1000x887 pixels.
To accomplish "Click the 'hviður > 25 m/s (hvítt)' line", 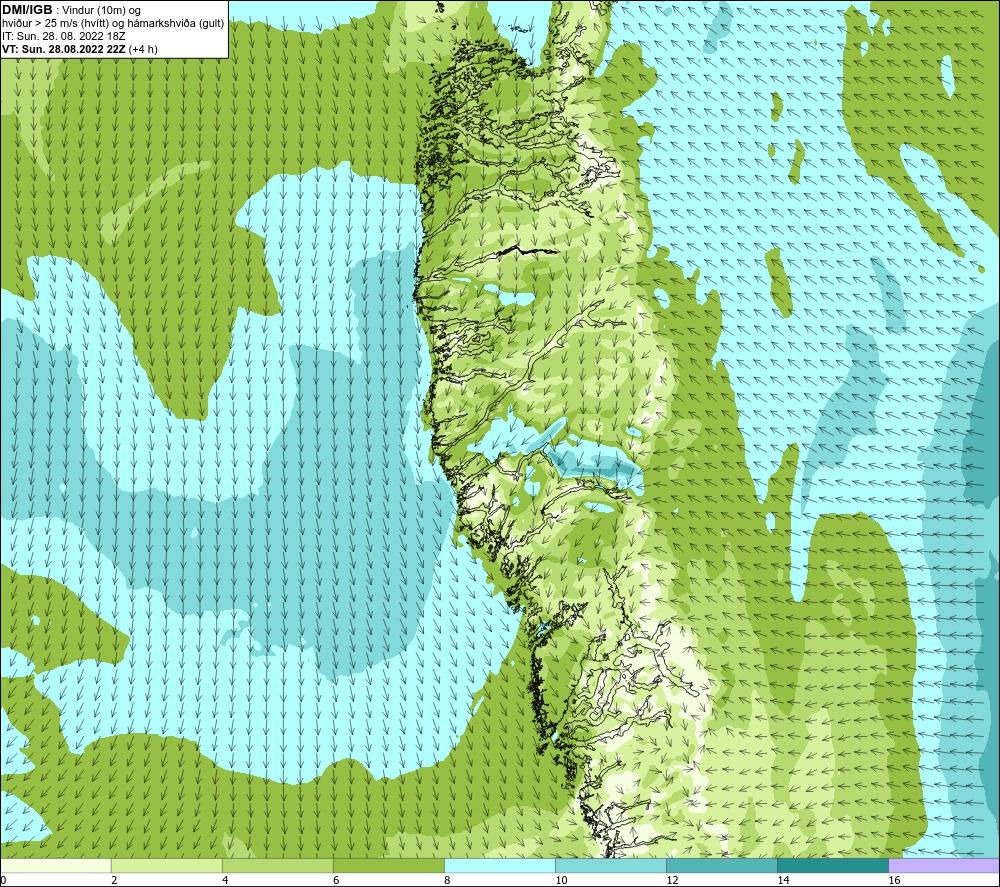I will [55, 24].
